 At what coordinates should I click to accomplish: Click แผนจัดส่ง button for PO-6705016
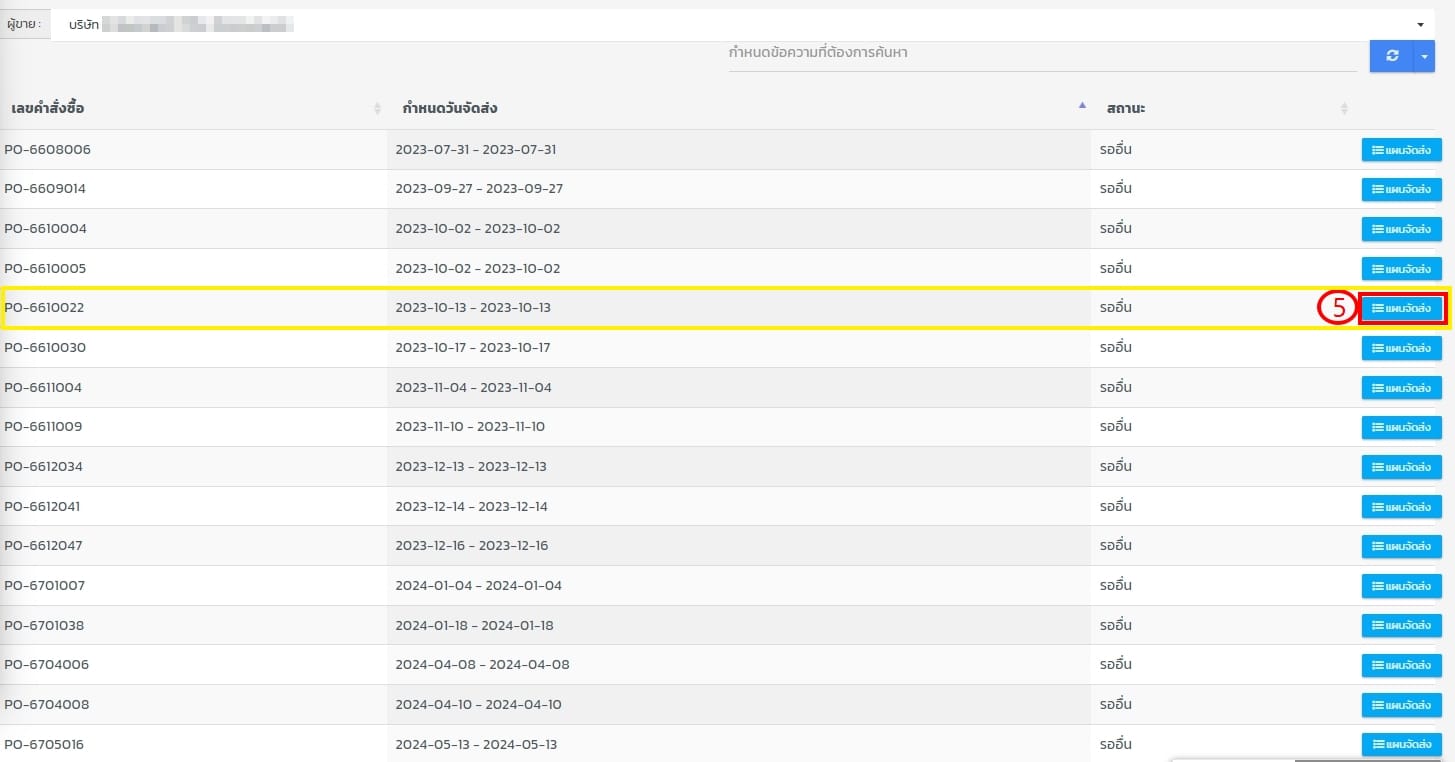click(1401, 744)
